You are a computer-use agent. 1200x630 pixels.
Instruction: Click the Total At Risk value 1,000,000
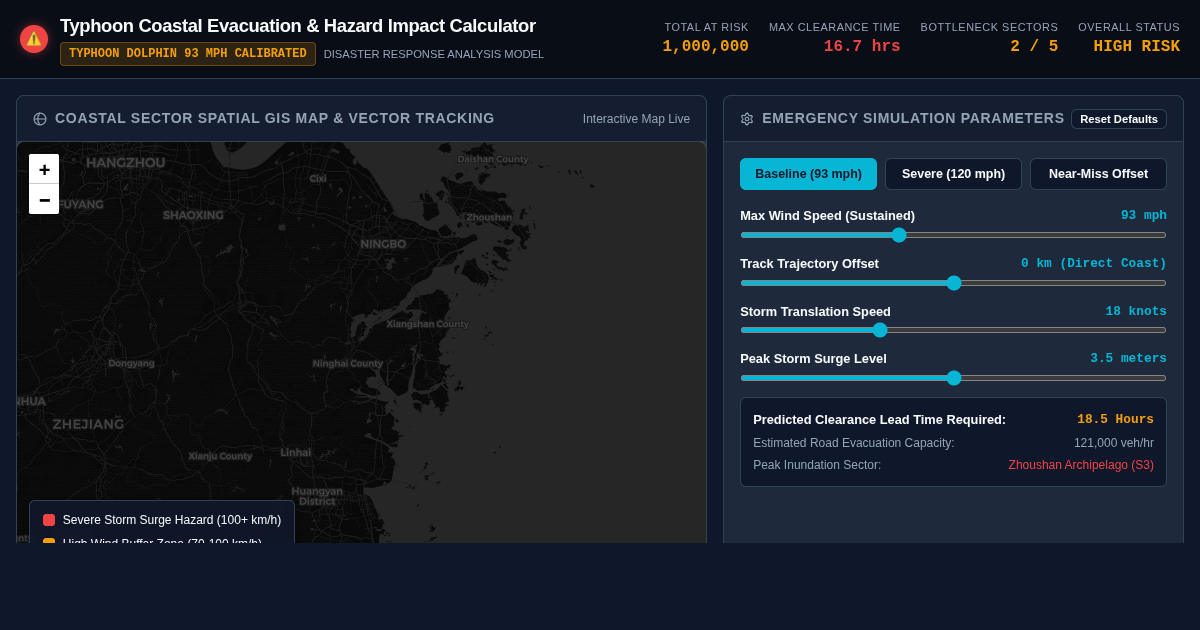click(705, 47)
